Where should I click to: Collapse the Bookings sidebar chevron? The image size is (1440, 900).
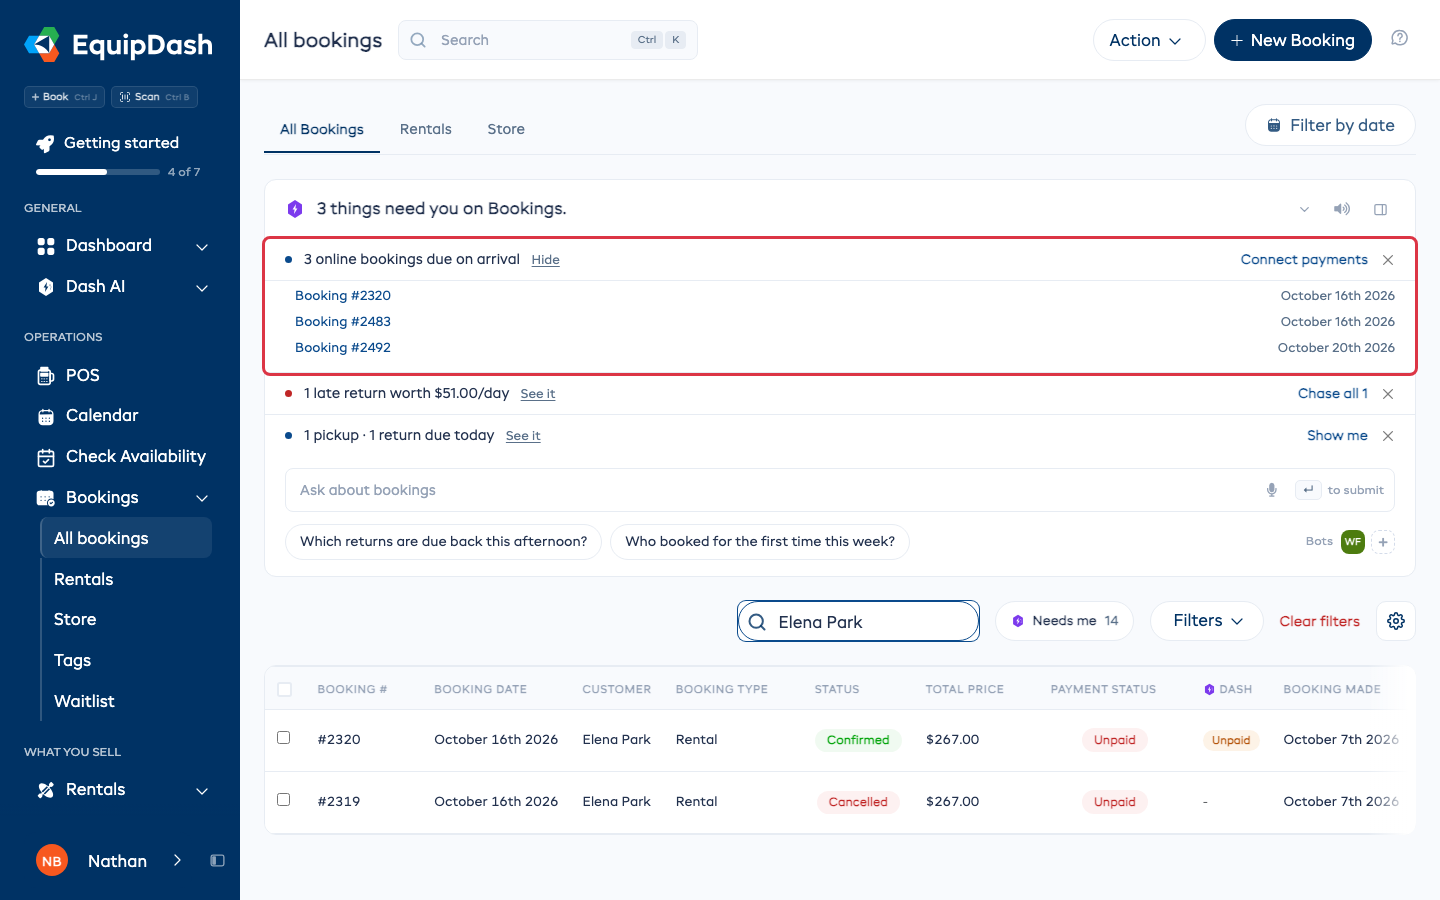click(202, 498)
